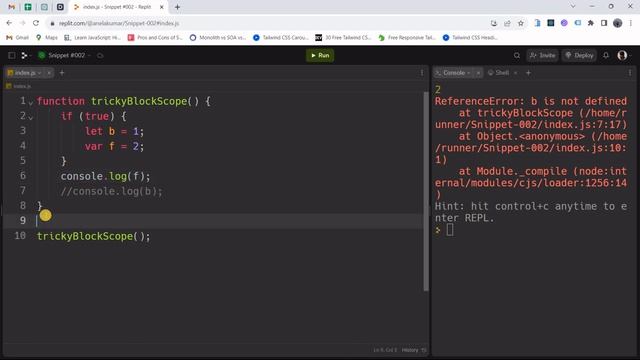Open the Tailwind CSS Carousel bookmark
The image size is (640, 360).
[281, 38]
